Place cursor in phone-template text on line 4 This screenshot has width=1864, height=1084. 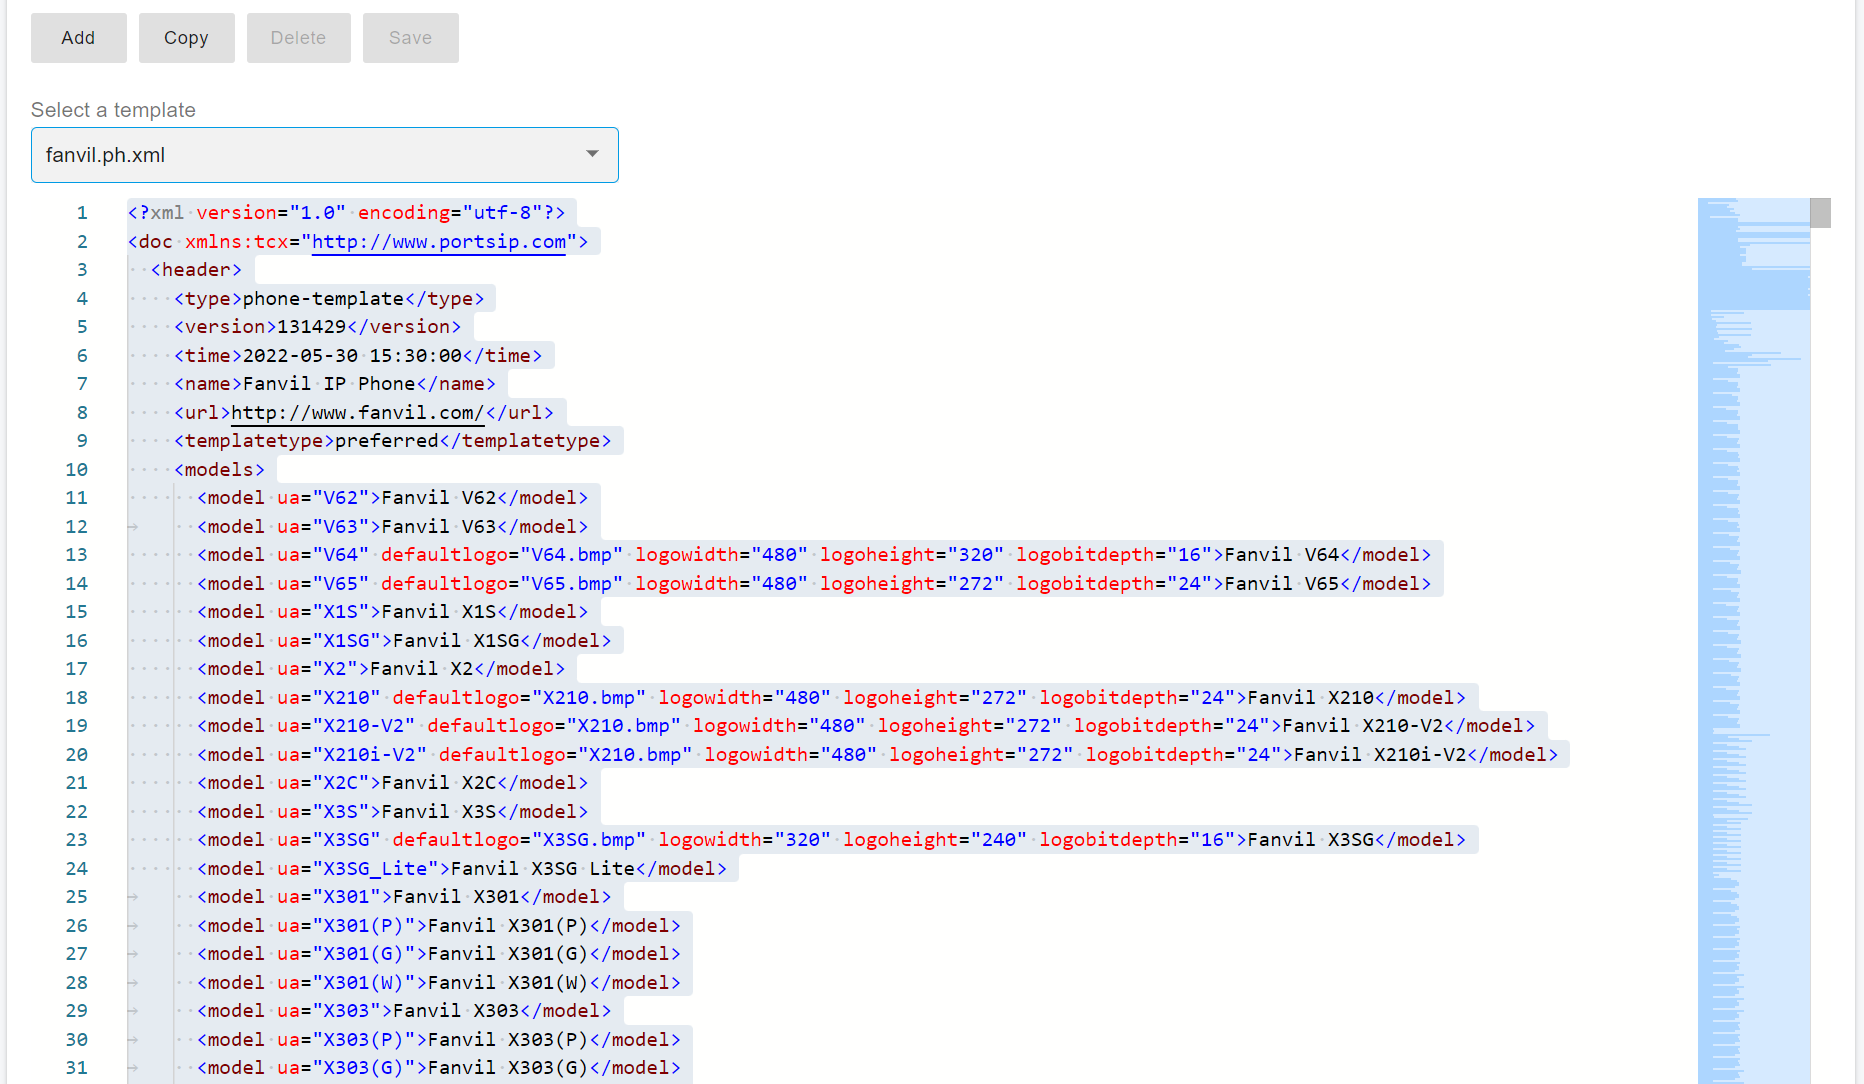click(322, 299)
